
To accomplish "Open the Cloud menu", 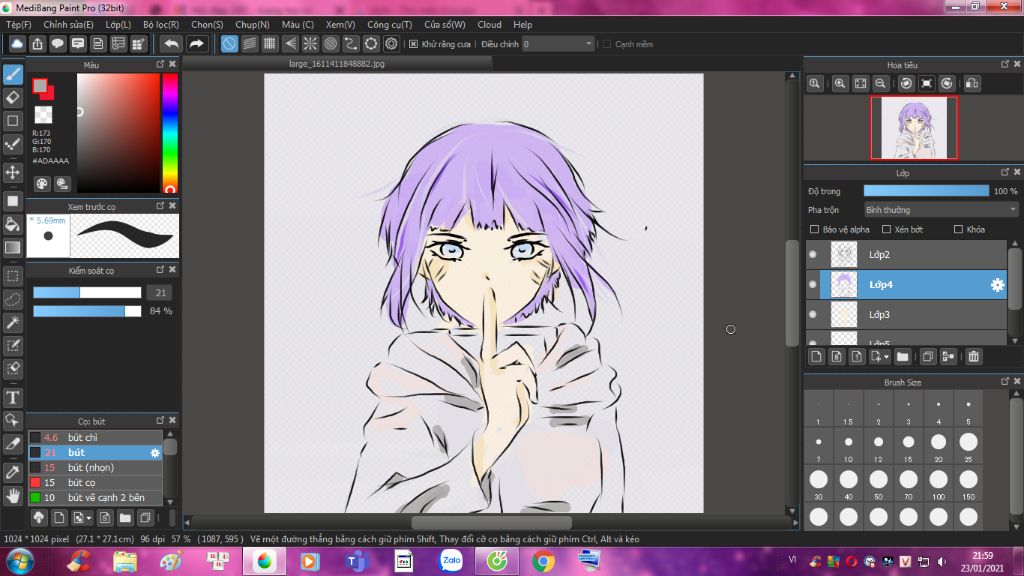I will 489,25.
